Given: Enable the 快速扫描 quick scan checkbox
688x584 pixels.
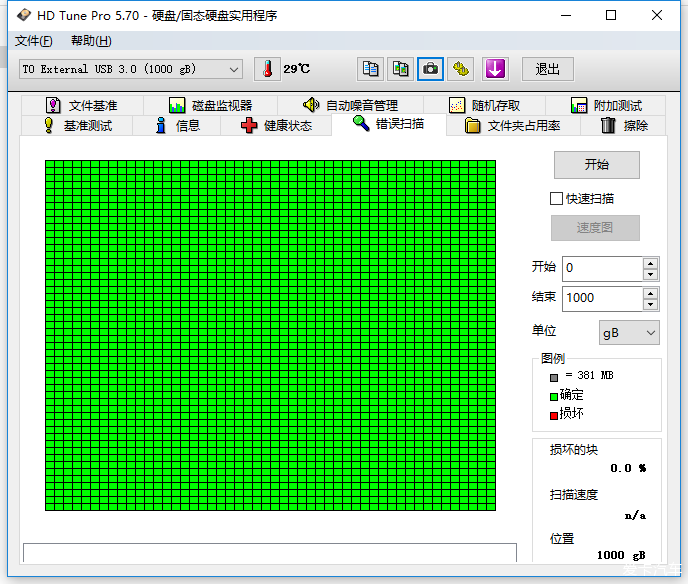Looking at the screenshot, I should [557, 199].
